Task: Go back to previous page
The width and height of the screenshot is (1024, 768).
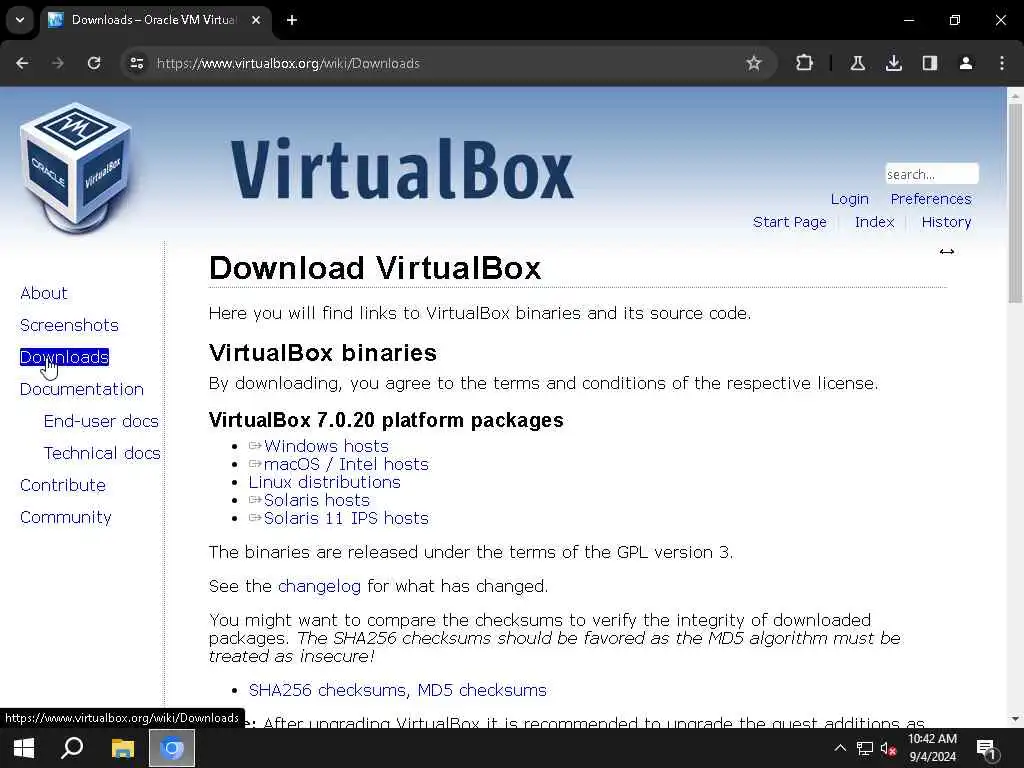Action: tap(22, 63)
